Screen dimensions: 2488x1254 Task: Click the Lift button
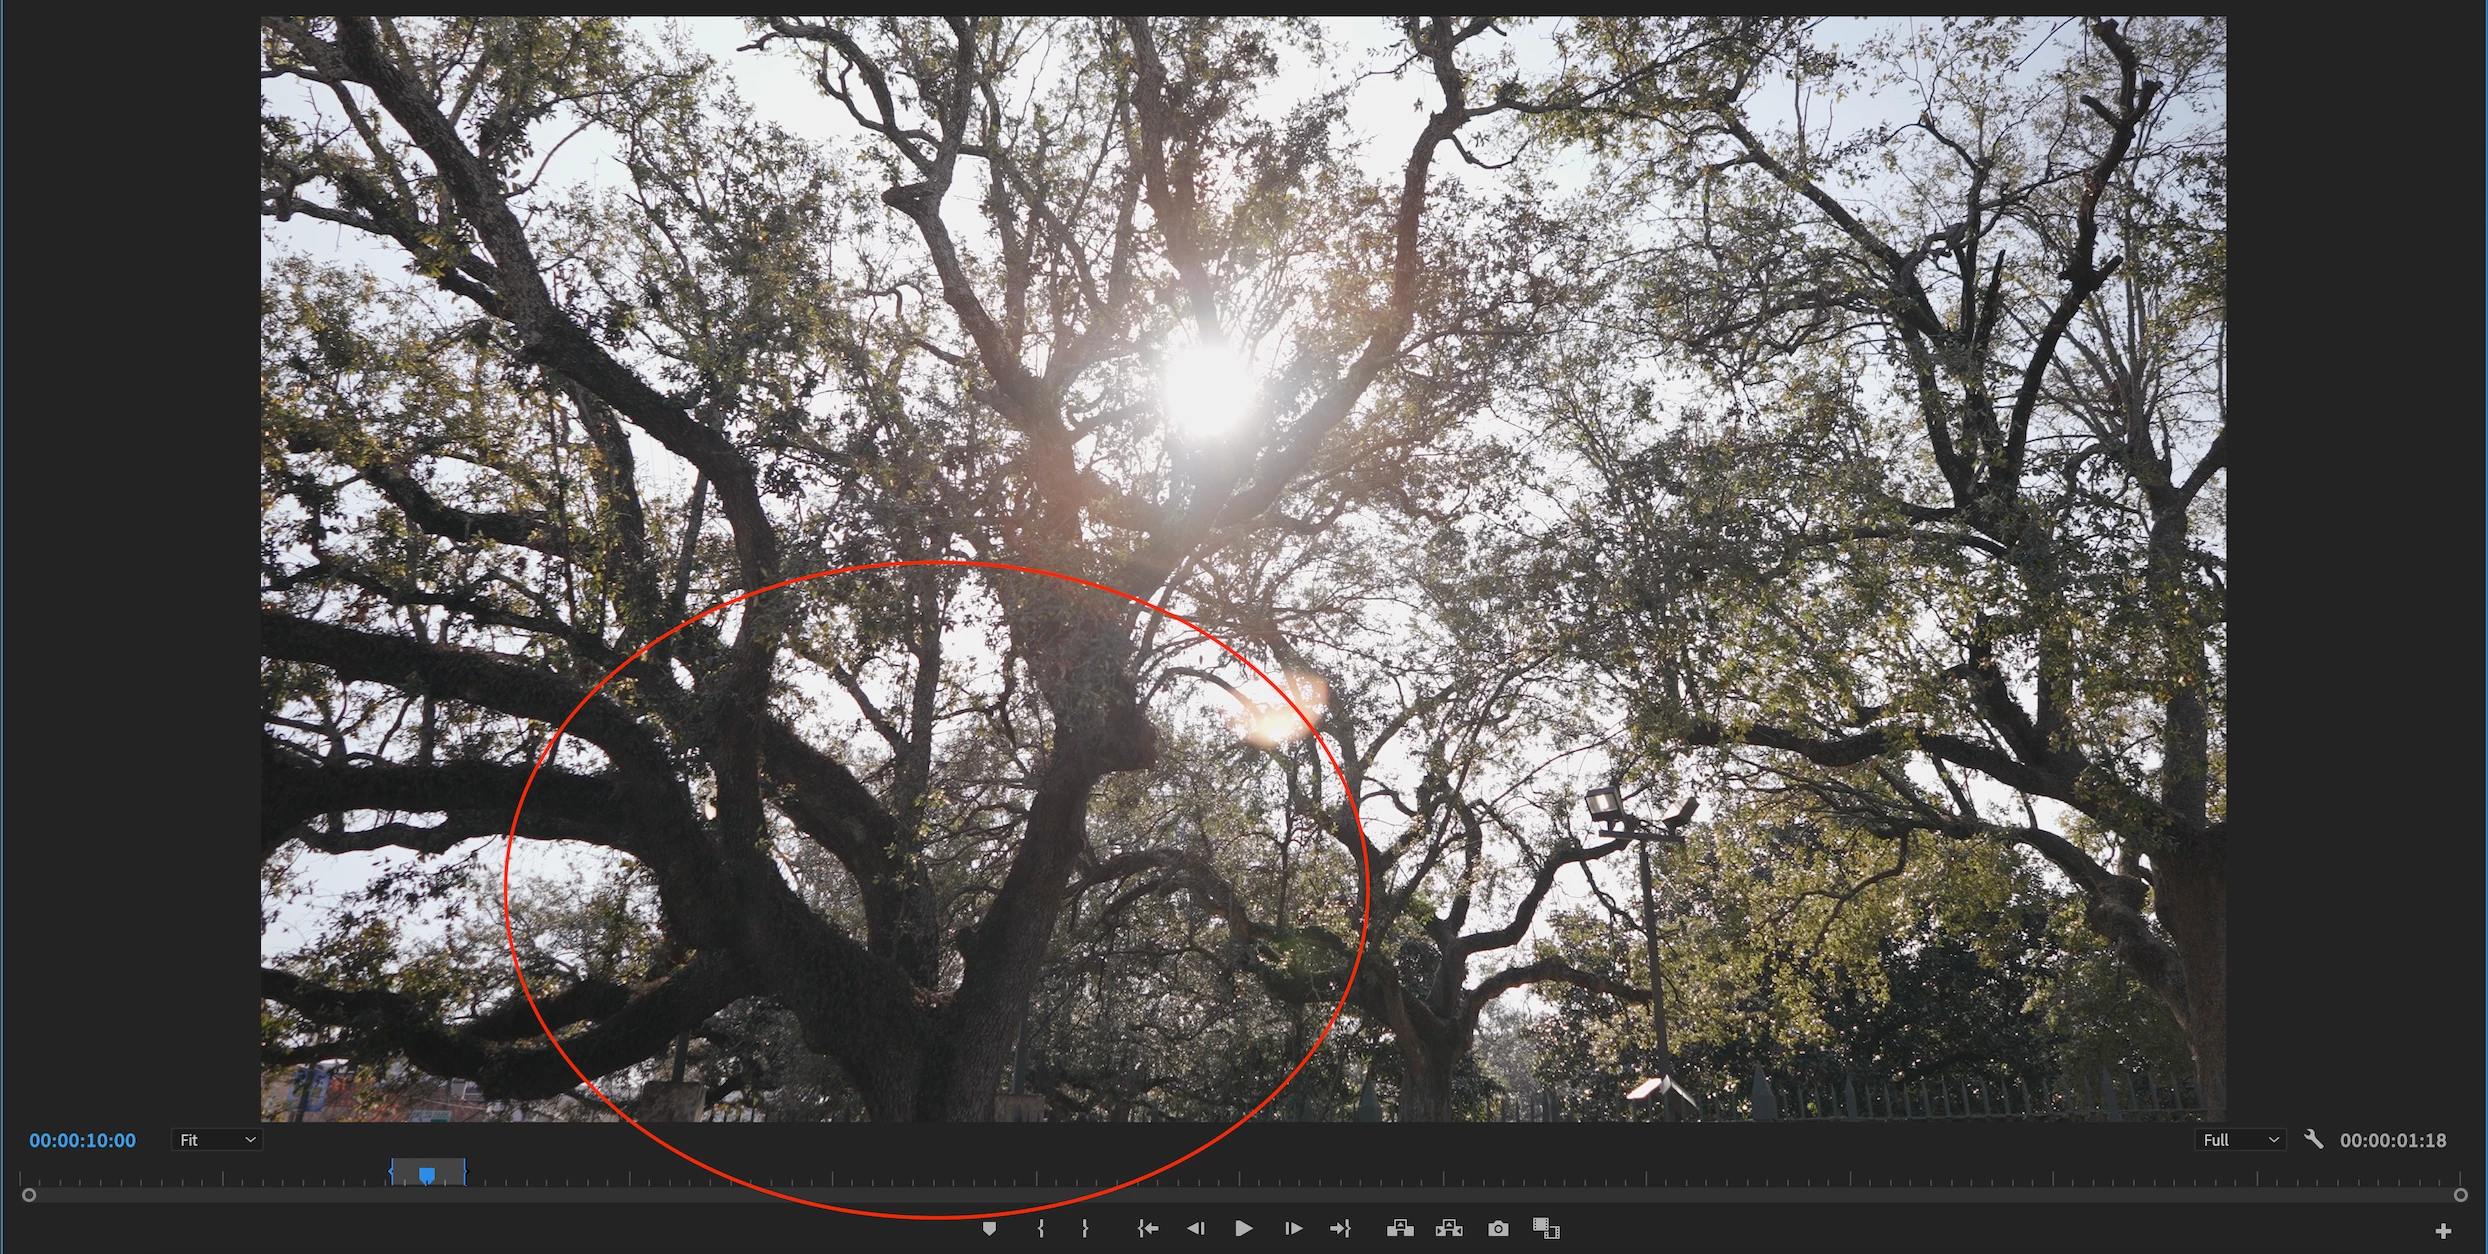[1400, 1228]
